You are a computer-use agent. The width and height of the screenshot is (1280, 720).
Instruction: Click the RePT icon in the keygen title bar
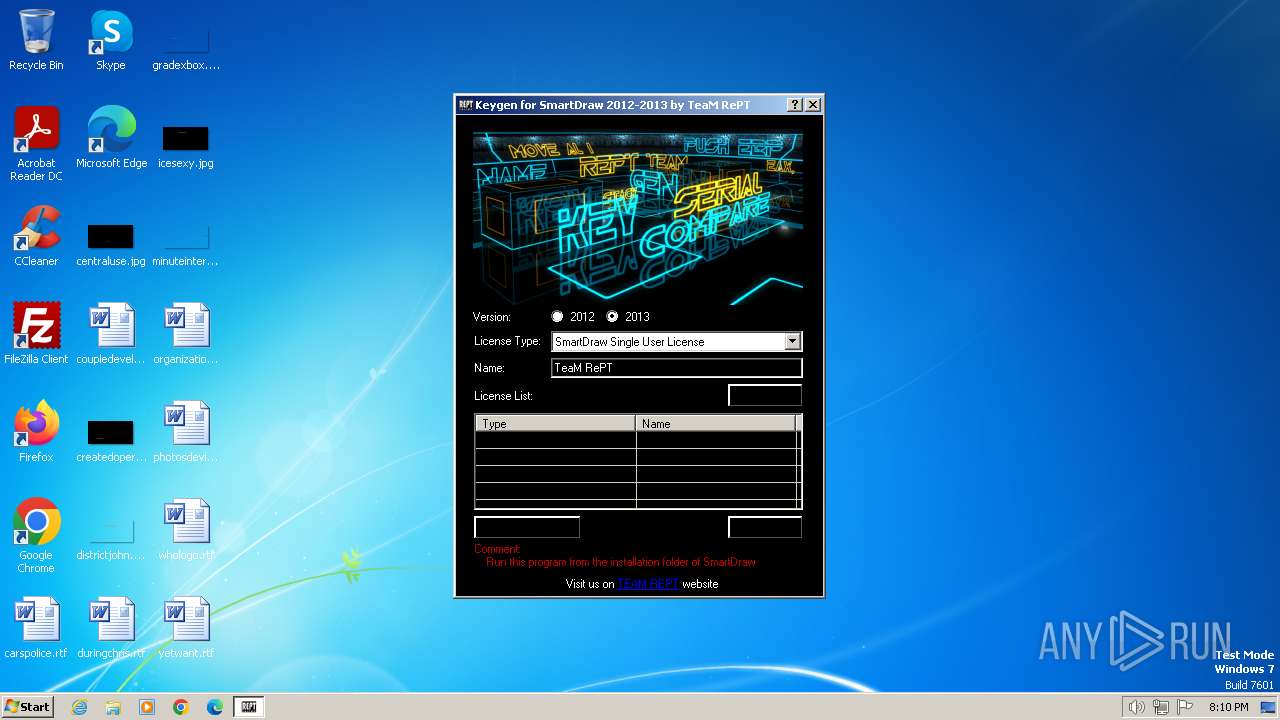point(465,104)
